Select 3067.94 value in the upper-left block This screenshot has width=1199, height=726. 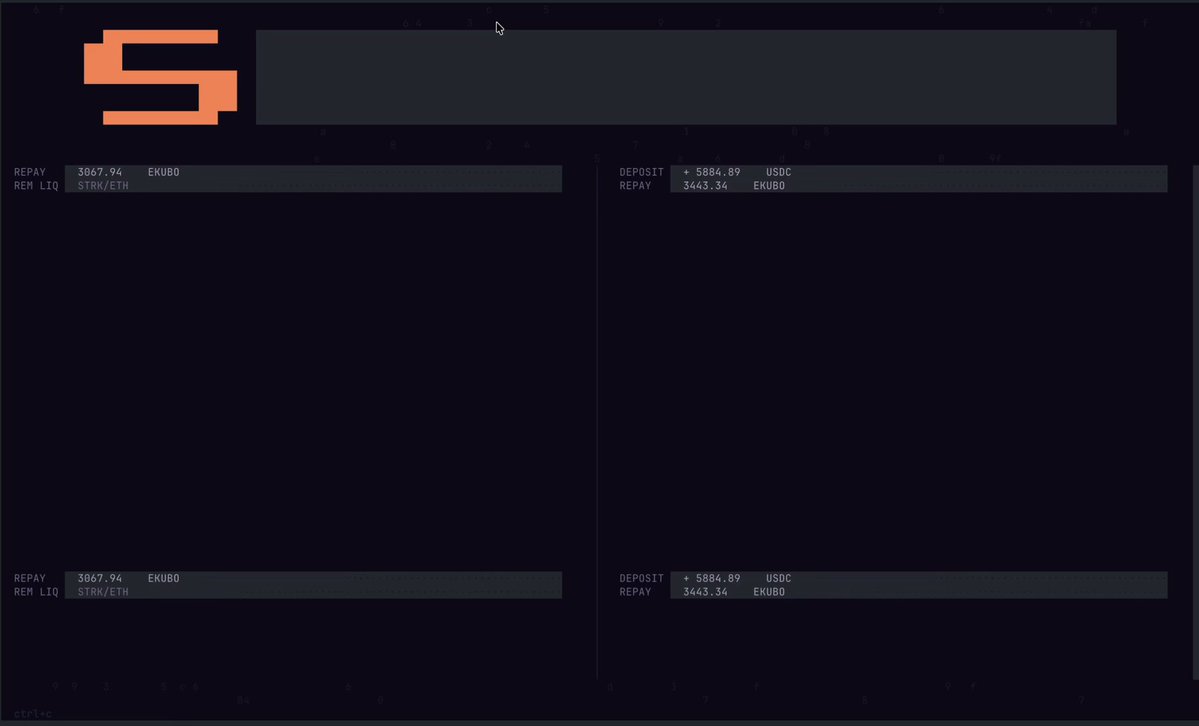99,172
